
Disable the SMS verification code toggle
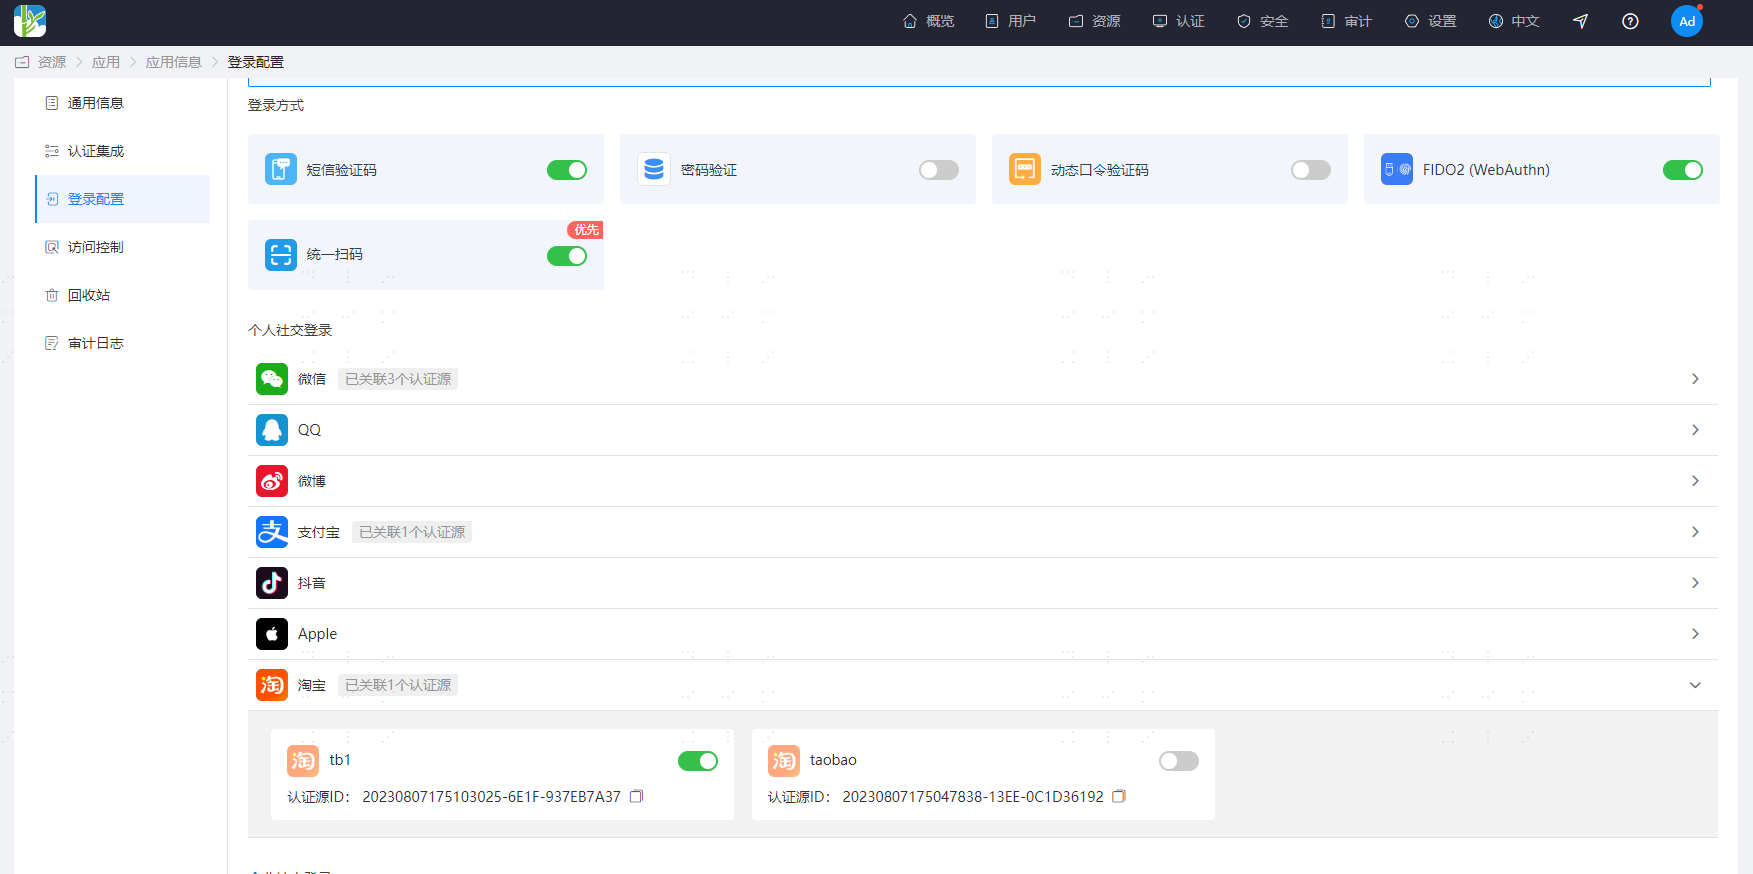click(566, 170)
